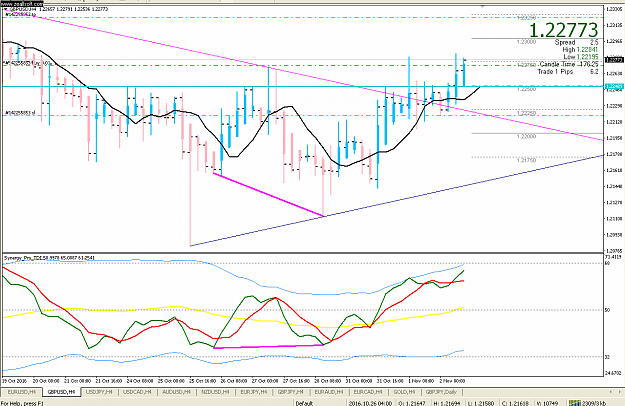Click the 25 Oct 16:00 time axis label
Image resolution: width=625 pixels, height=406 pixels.
[202, 381]
